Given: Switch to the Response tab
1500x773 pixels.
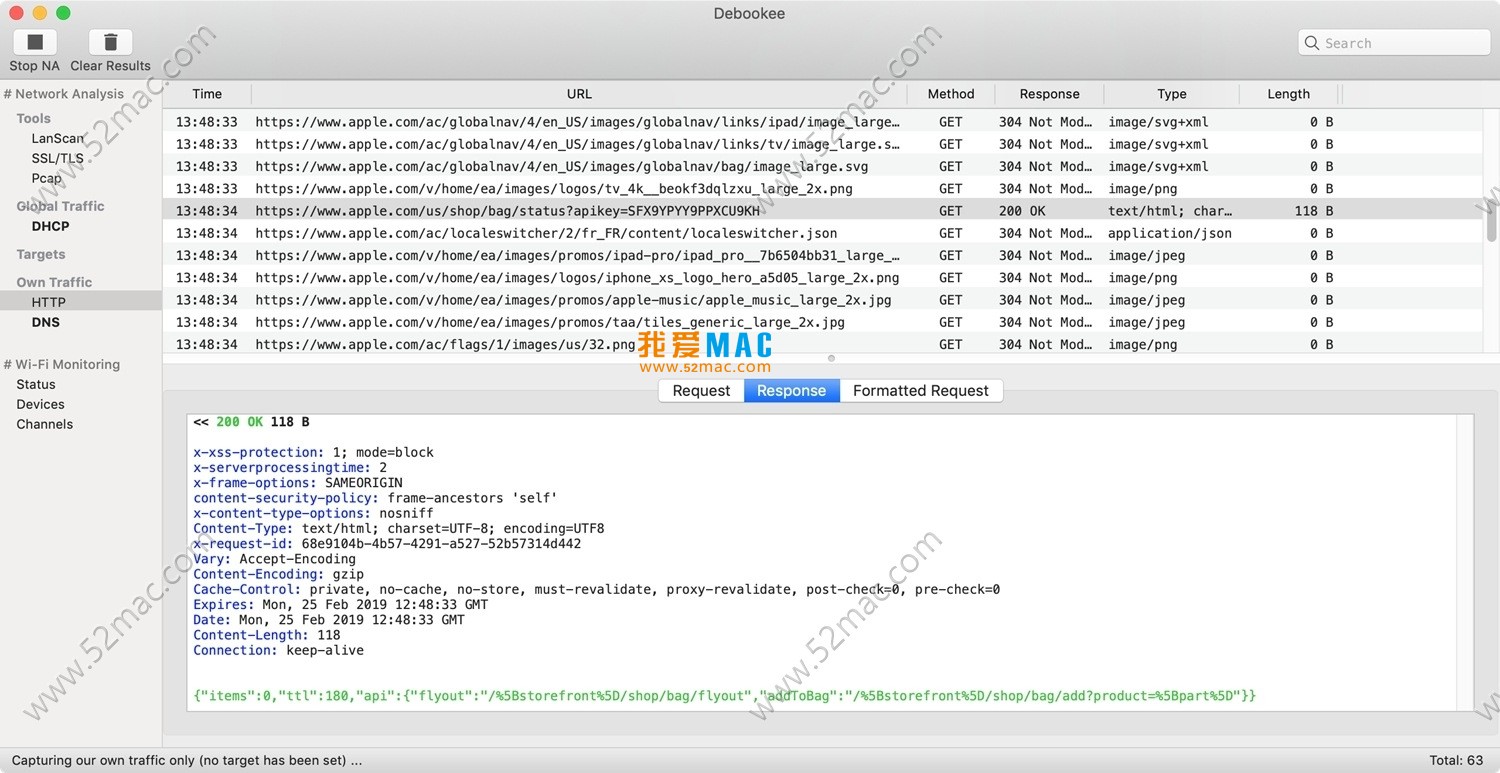Looking at the screenshot, I should pyautogui.click(x=791, y=391).
